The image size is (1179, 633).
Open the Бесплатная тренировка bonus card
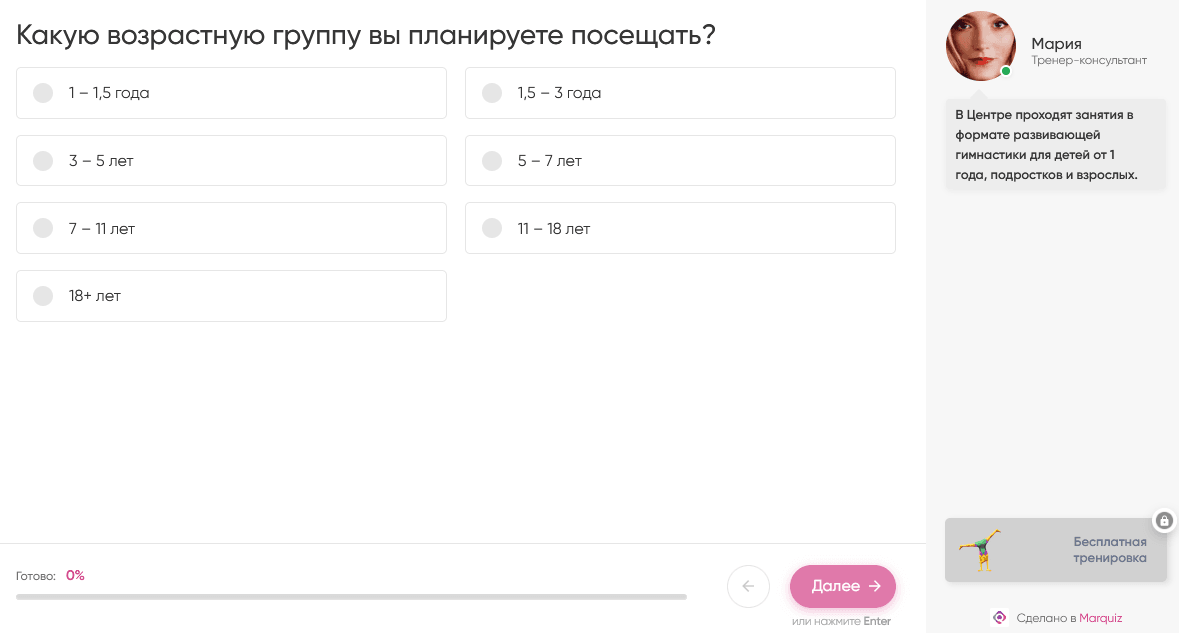coord(1056,550)
